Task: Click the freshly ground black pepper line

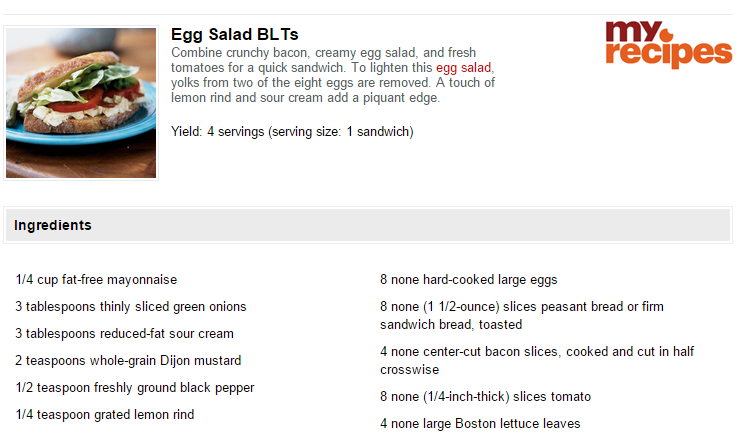Action: click(x=135, y=388)
